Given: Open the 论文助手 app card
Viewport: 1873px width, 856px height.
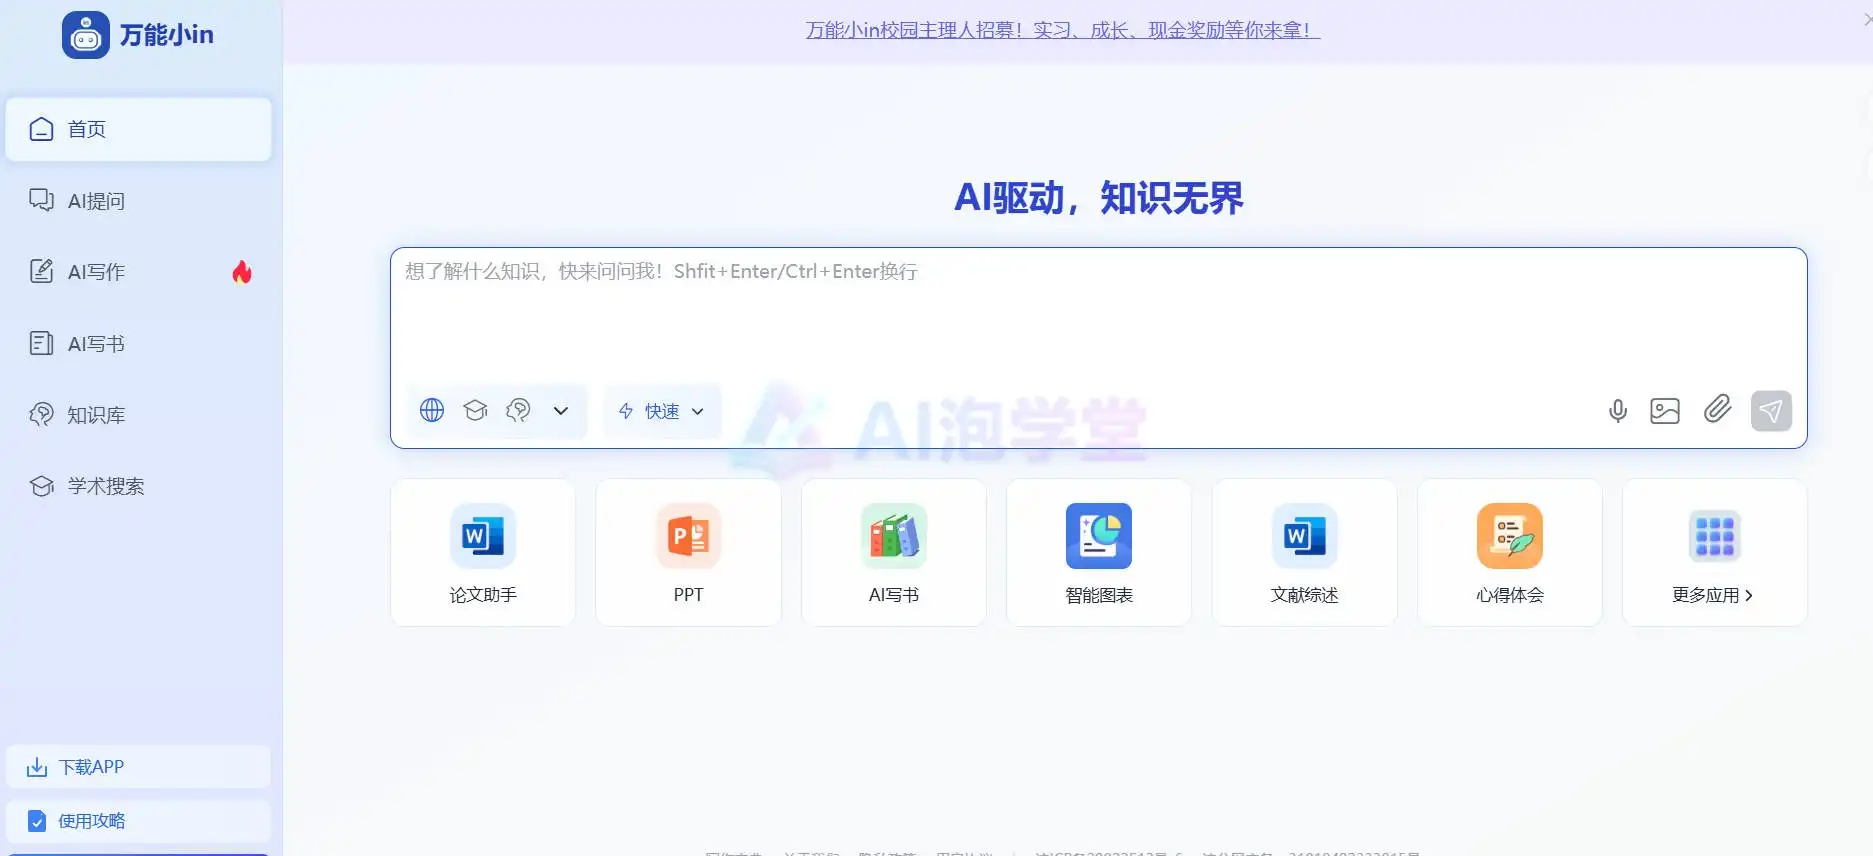Looking at the screenshot, I should [483, 552].
